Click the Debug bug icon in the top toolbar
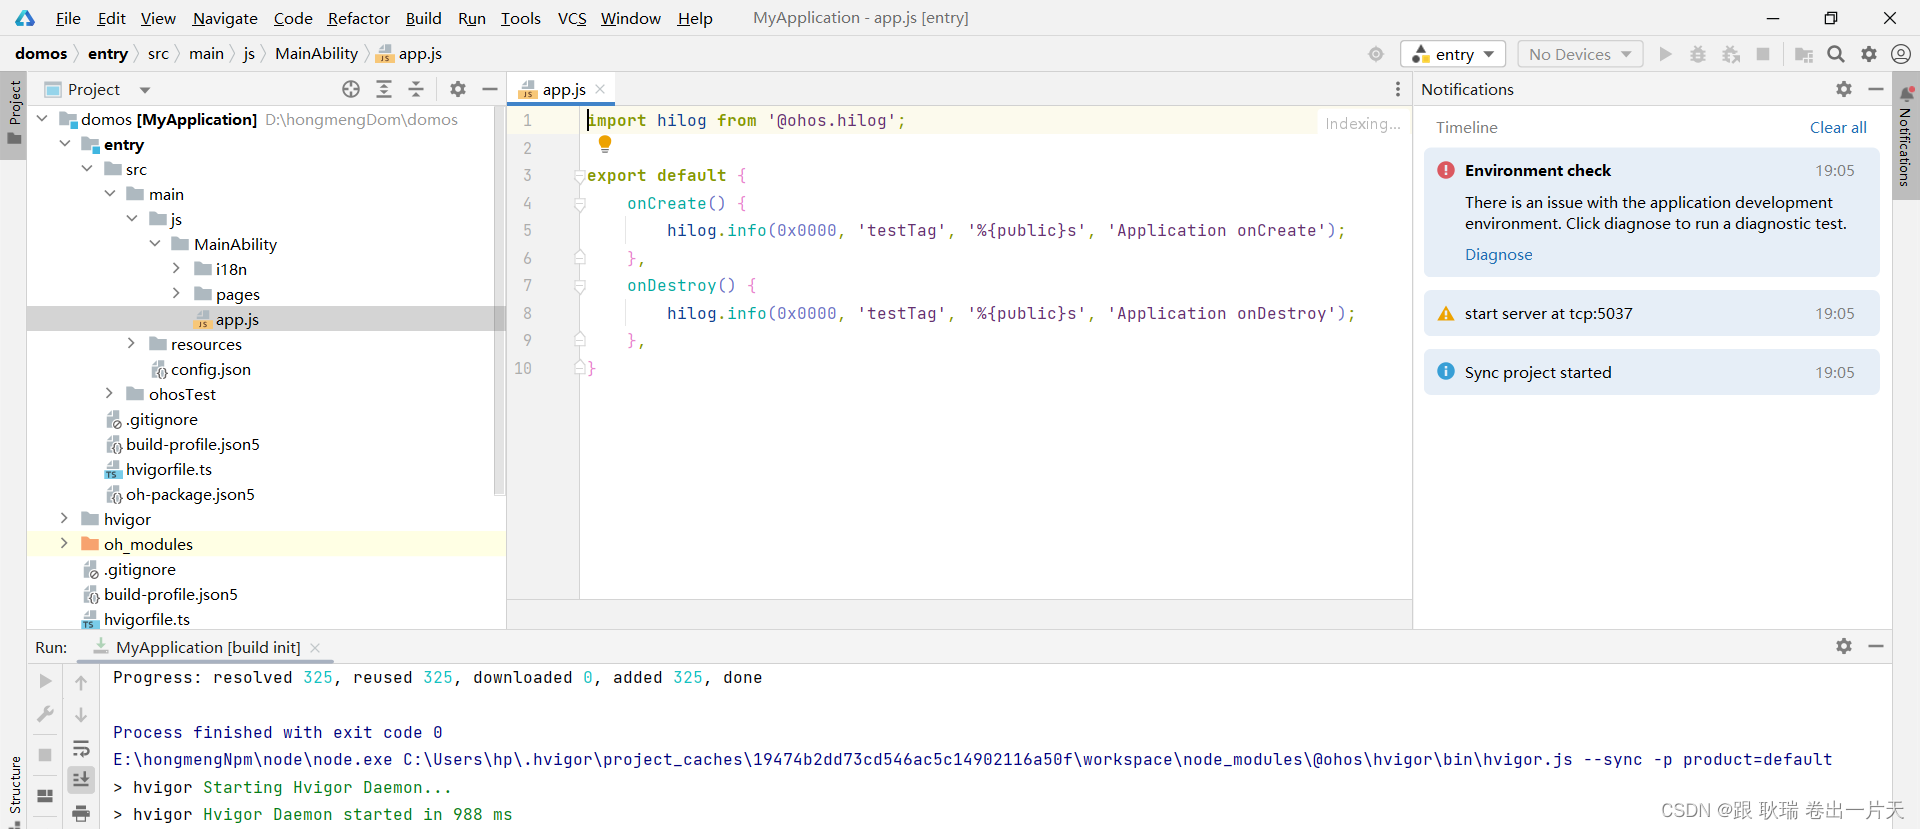Screen dimensions: 1920x829 point(1698,54)
